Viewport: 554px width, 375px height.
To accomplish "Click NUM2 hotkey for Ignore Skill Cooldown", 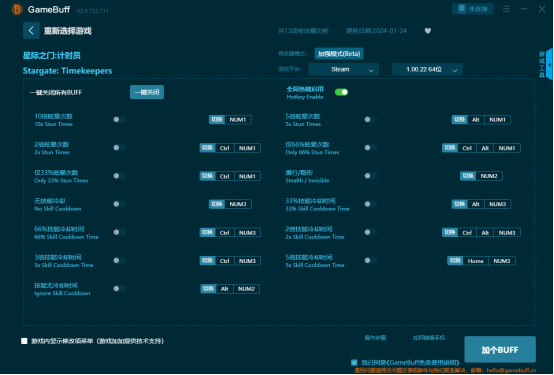I will [x=247, y=289].
